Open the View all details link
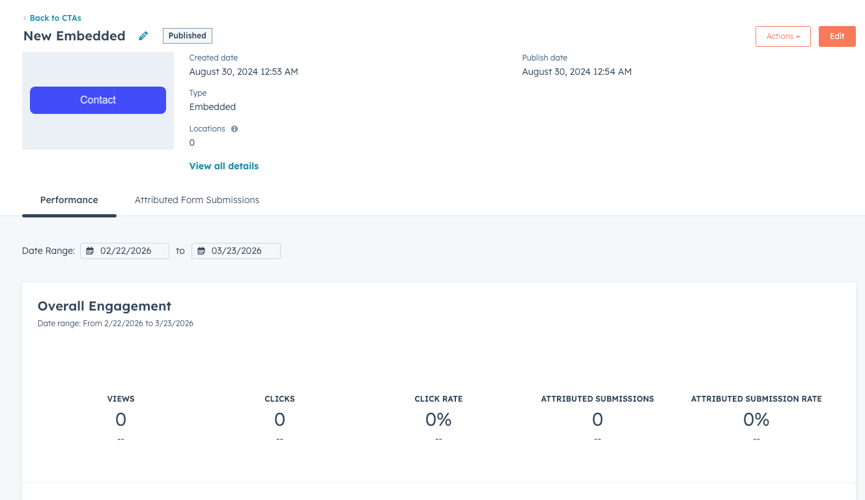 (x=223, y=166)
